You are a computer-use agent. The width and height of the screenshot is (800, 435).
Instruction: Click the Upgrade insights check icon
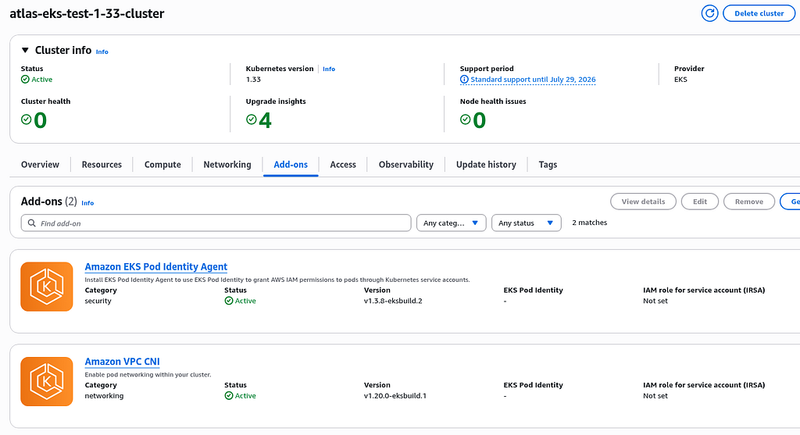[x=251, y=119]
